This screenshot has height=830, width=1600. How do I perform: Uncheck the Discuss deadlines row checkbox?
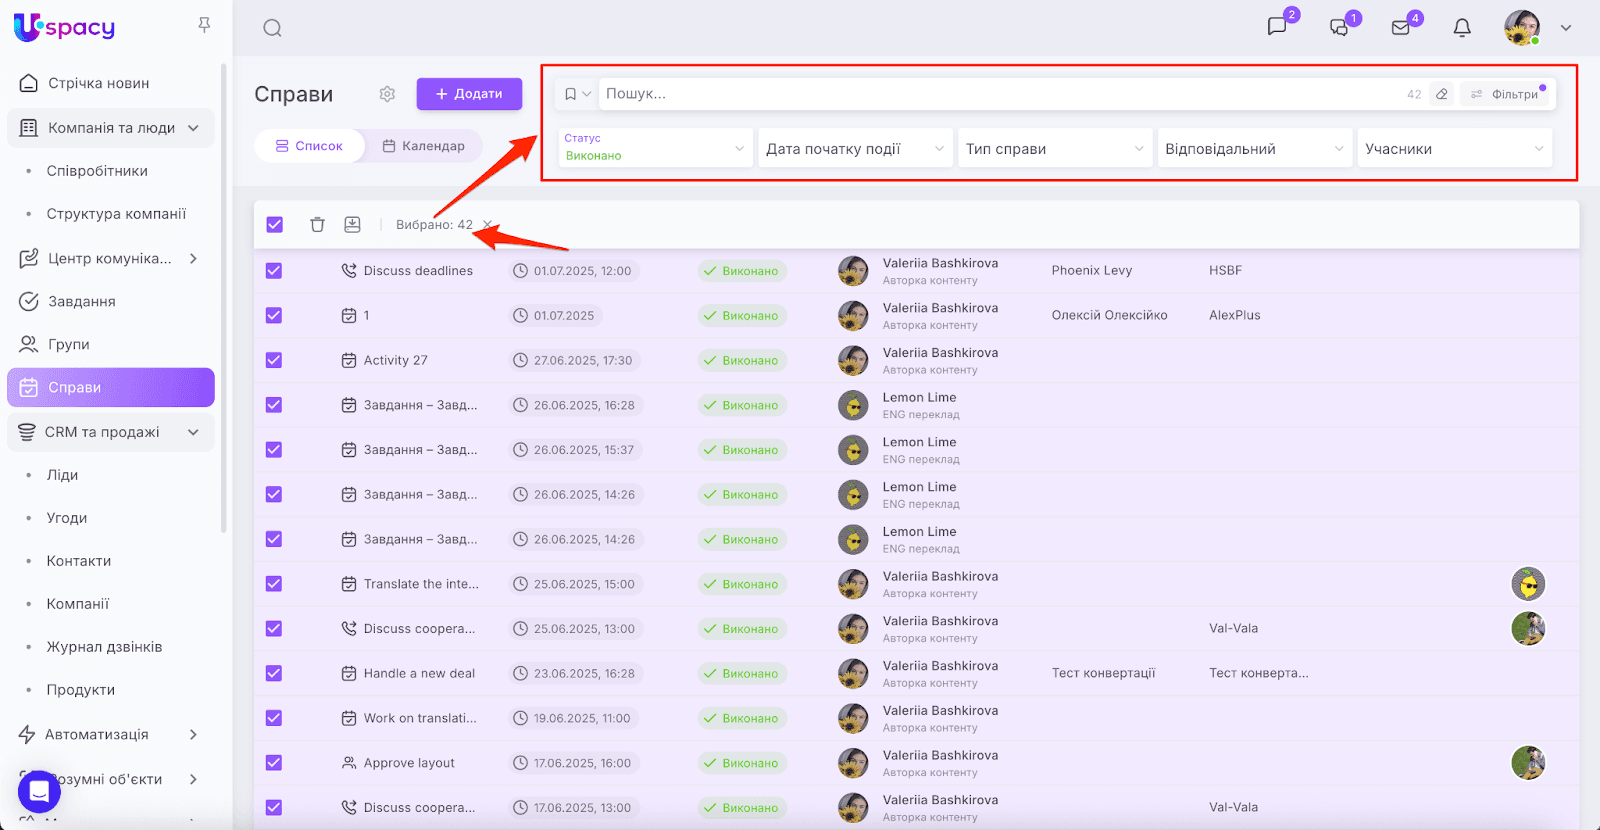274,271
